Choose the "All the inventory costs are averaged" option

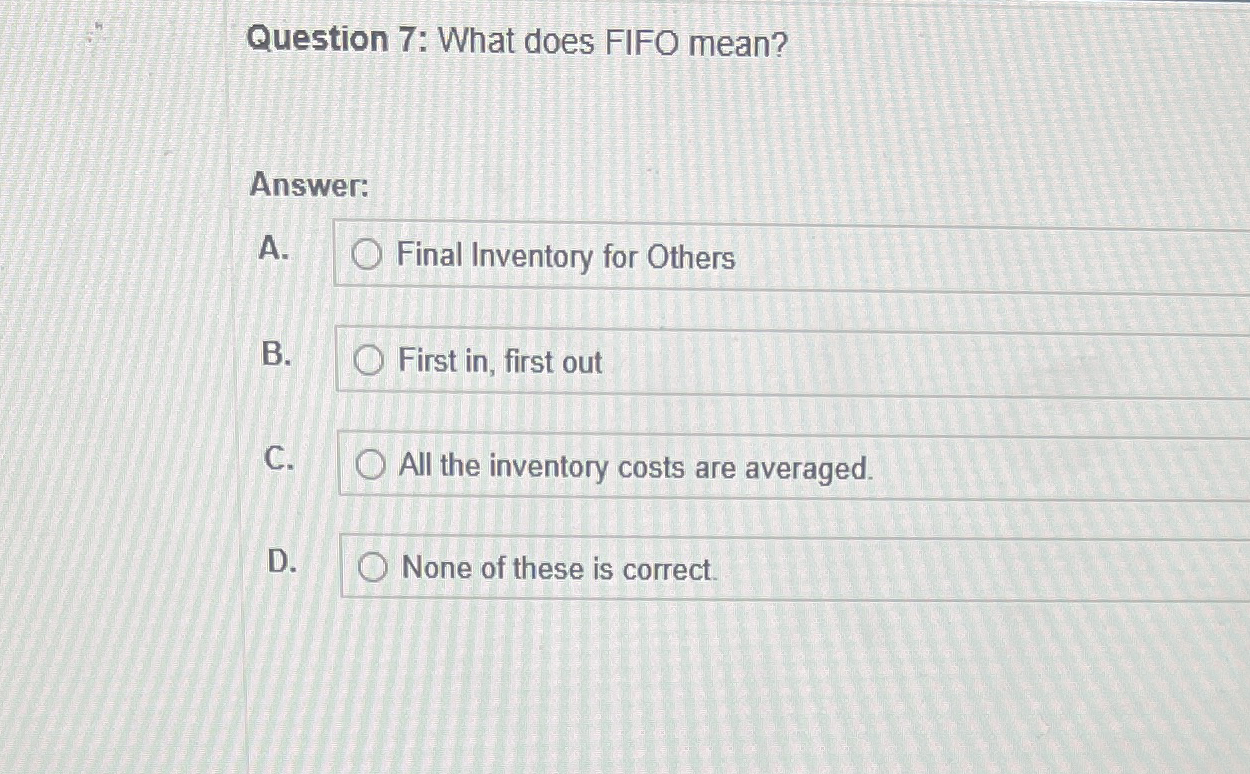(372, 462)
